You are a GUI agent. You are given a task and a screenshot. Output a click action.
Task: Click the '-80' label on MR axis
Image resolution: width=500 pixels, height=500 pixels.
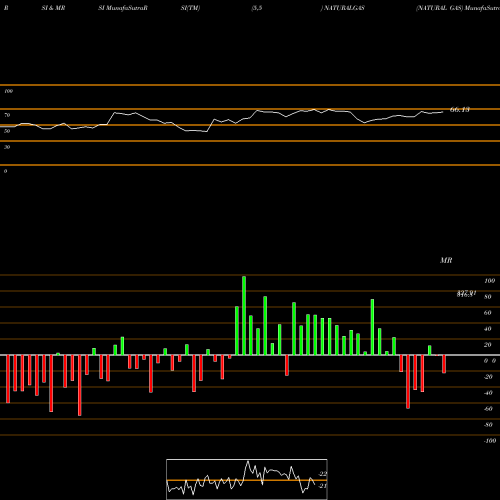488,425
